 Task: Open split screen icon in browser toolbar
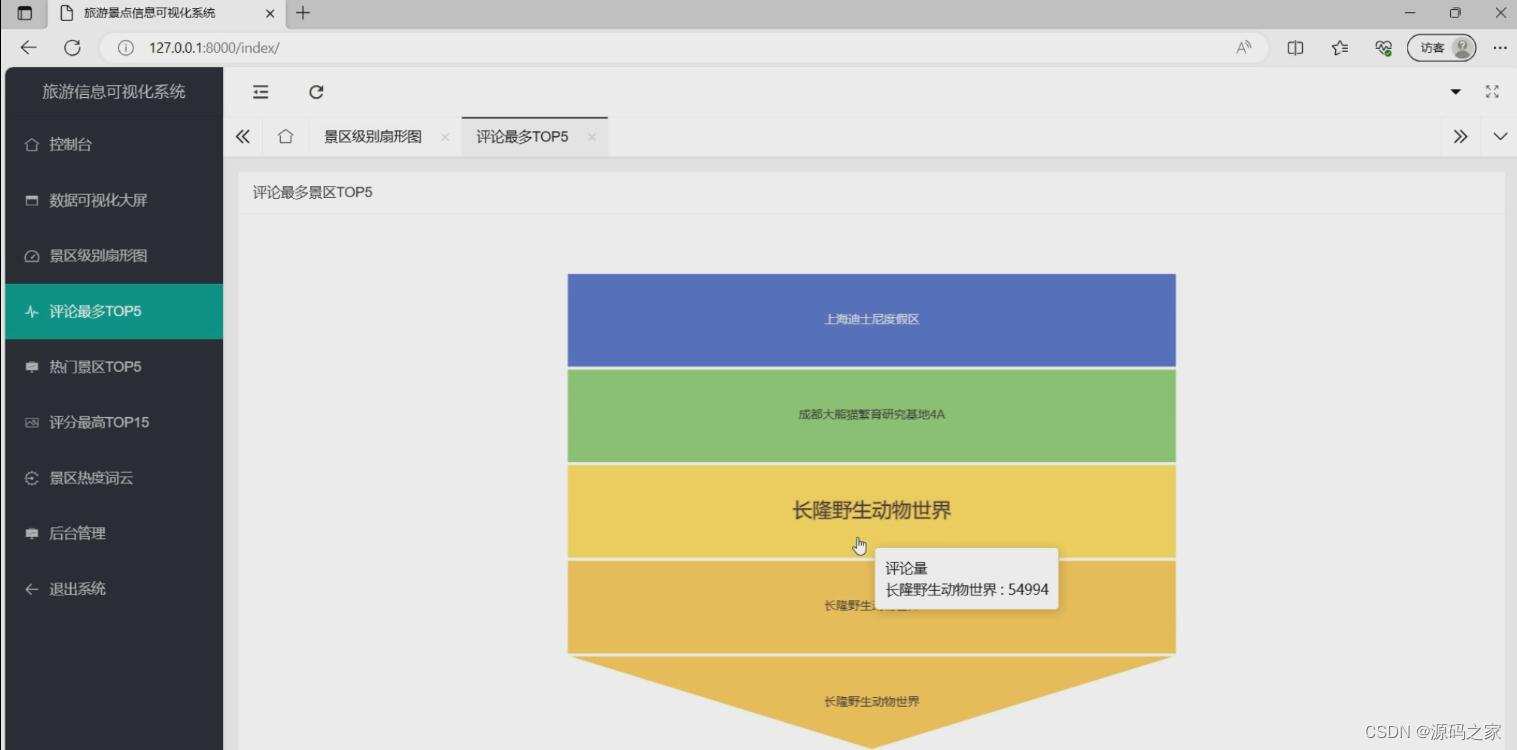pyautogui.click(x=1295, y=47)
